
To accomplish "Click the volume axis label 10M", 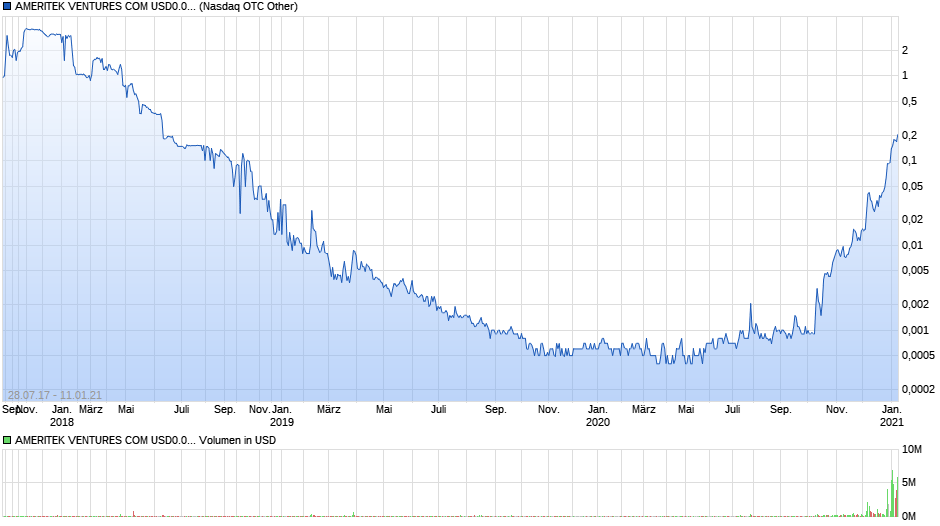I will click(x=912, y=449).
